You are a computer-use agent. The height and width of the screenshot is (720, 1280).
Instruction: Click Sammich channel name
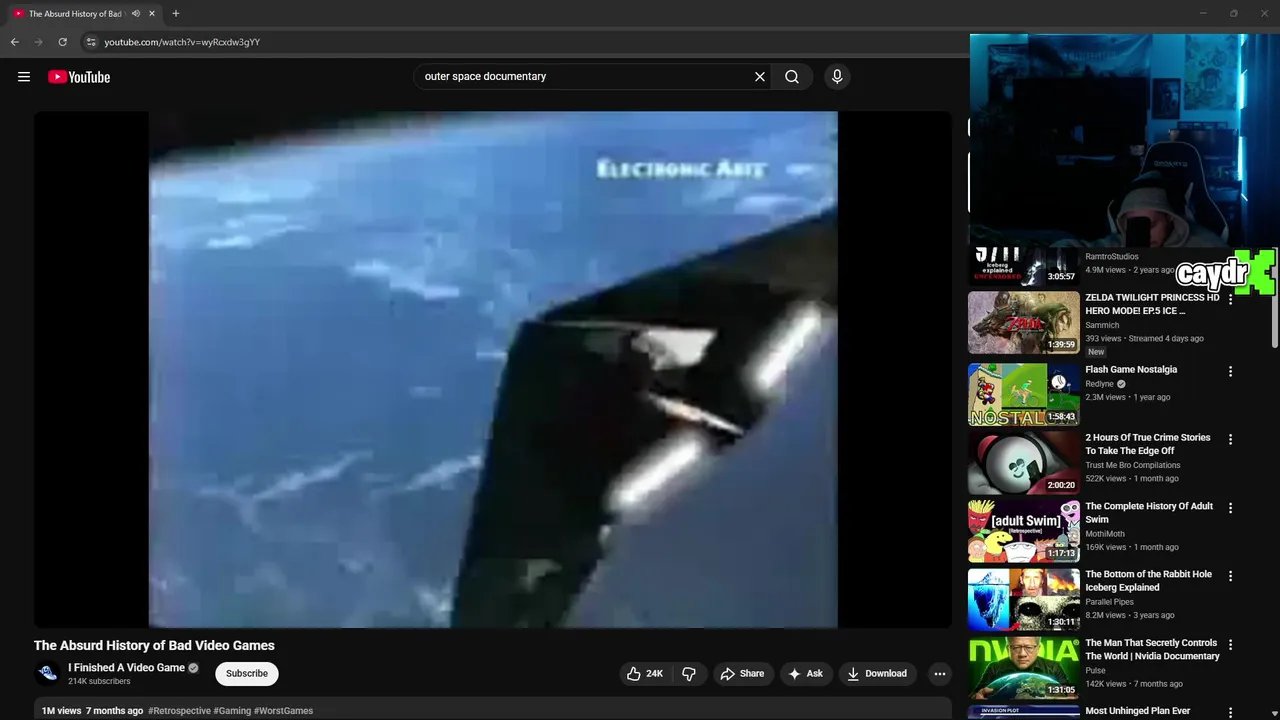(x=1102, y=326)
